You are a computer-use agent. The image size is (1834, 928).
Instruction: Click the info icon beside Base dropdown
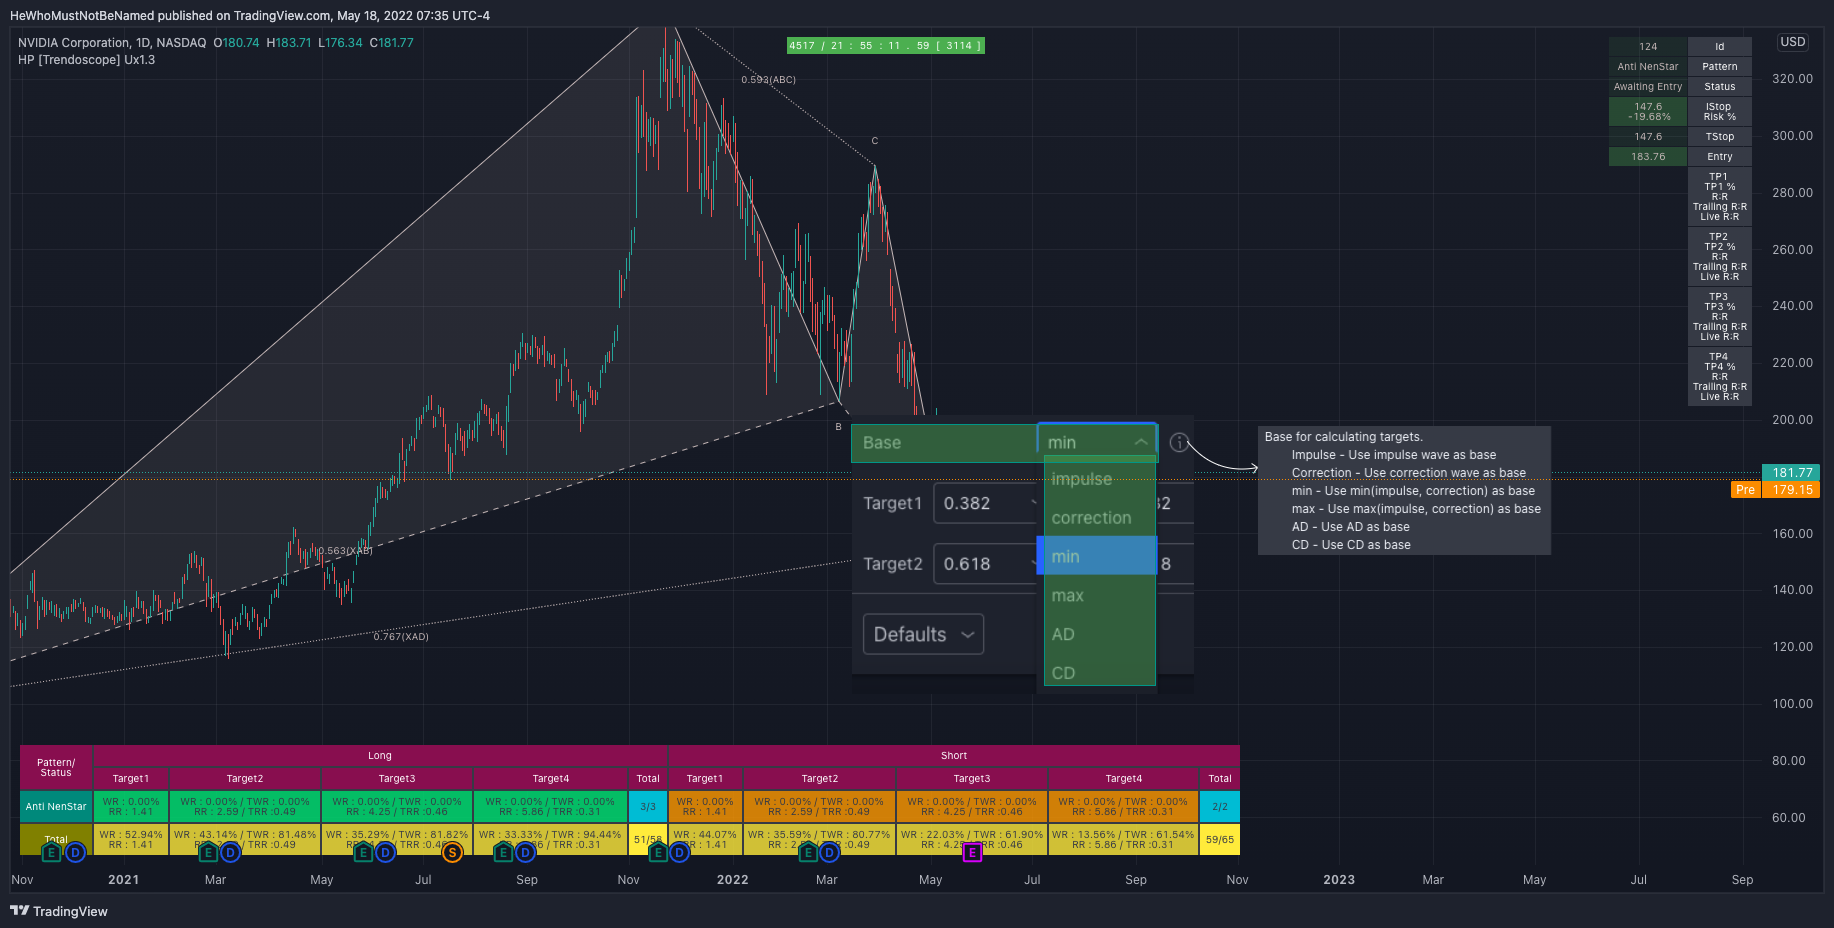[1179, 443]
